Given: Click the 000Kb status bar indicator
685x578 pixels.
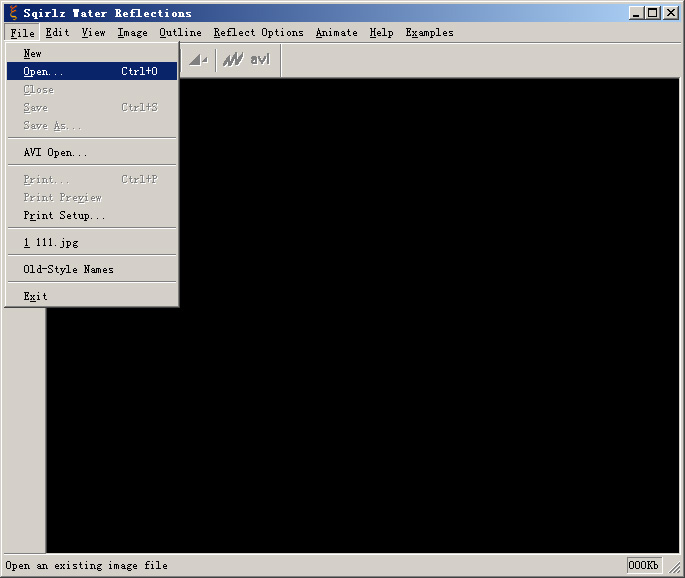Looking at the screenshot, I should point(644,565).
